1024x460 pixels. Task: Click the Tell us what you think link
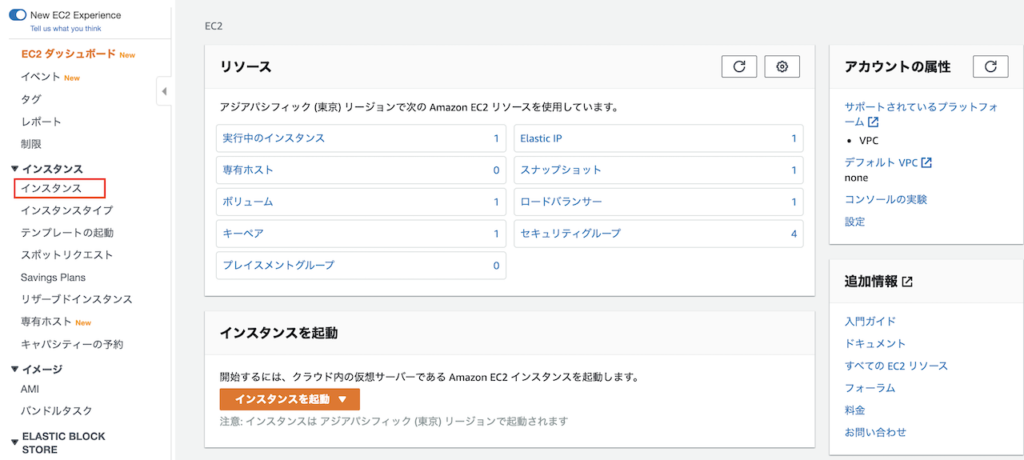(64, 29)
